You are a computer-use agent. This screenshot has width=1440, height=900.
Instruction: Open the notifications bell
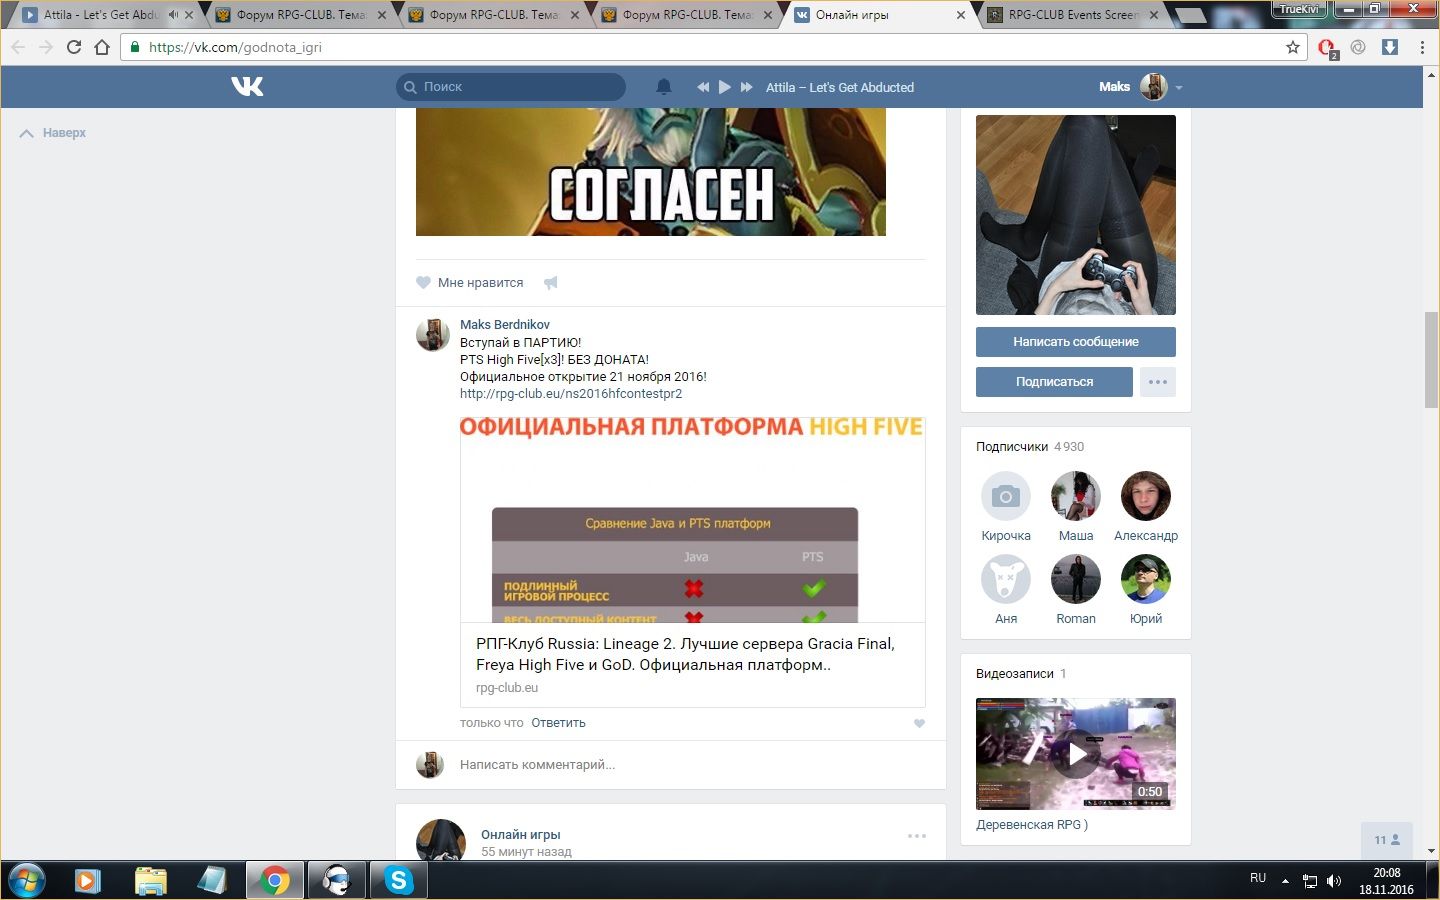pyautogui.click(x=663, y=87)
